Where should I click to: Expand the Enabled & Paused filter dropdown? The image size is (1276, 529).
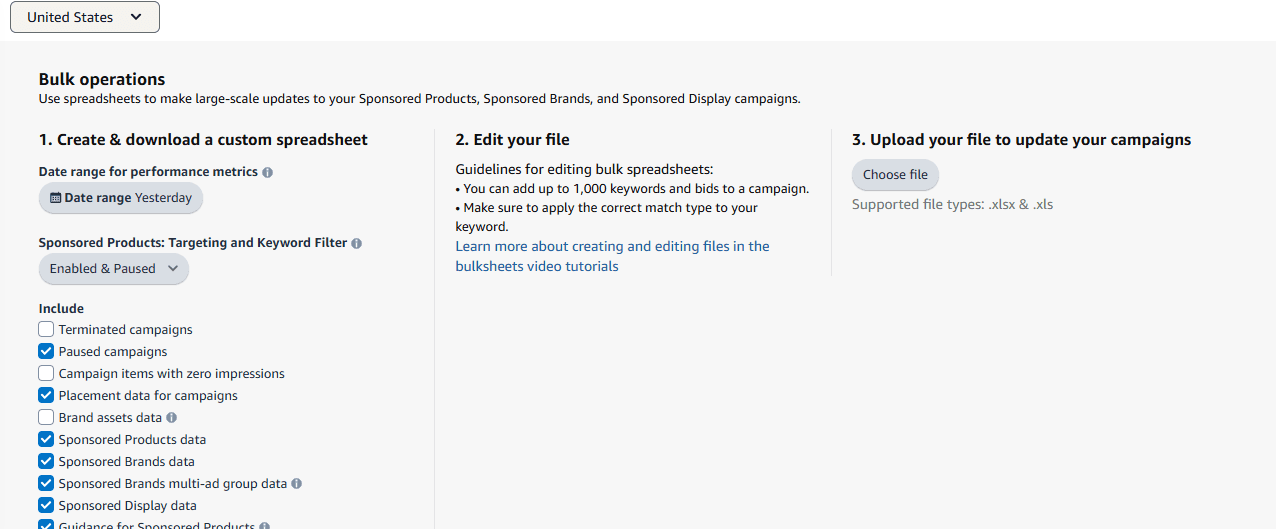click(x=114, y=269)
